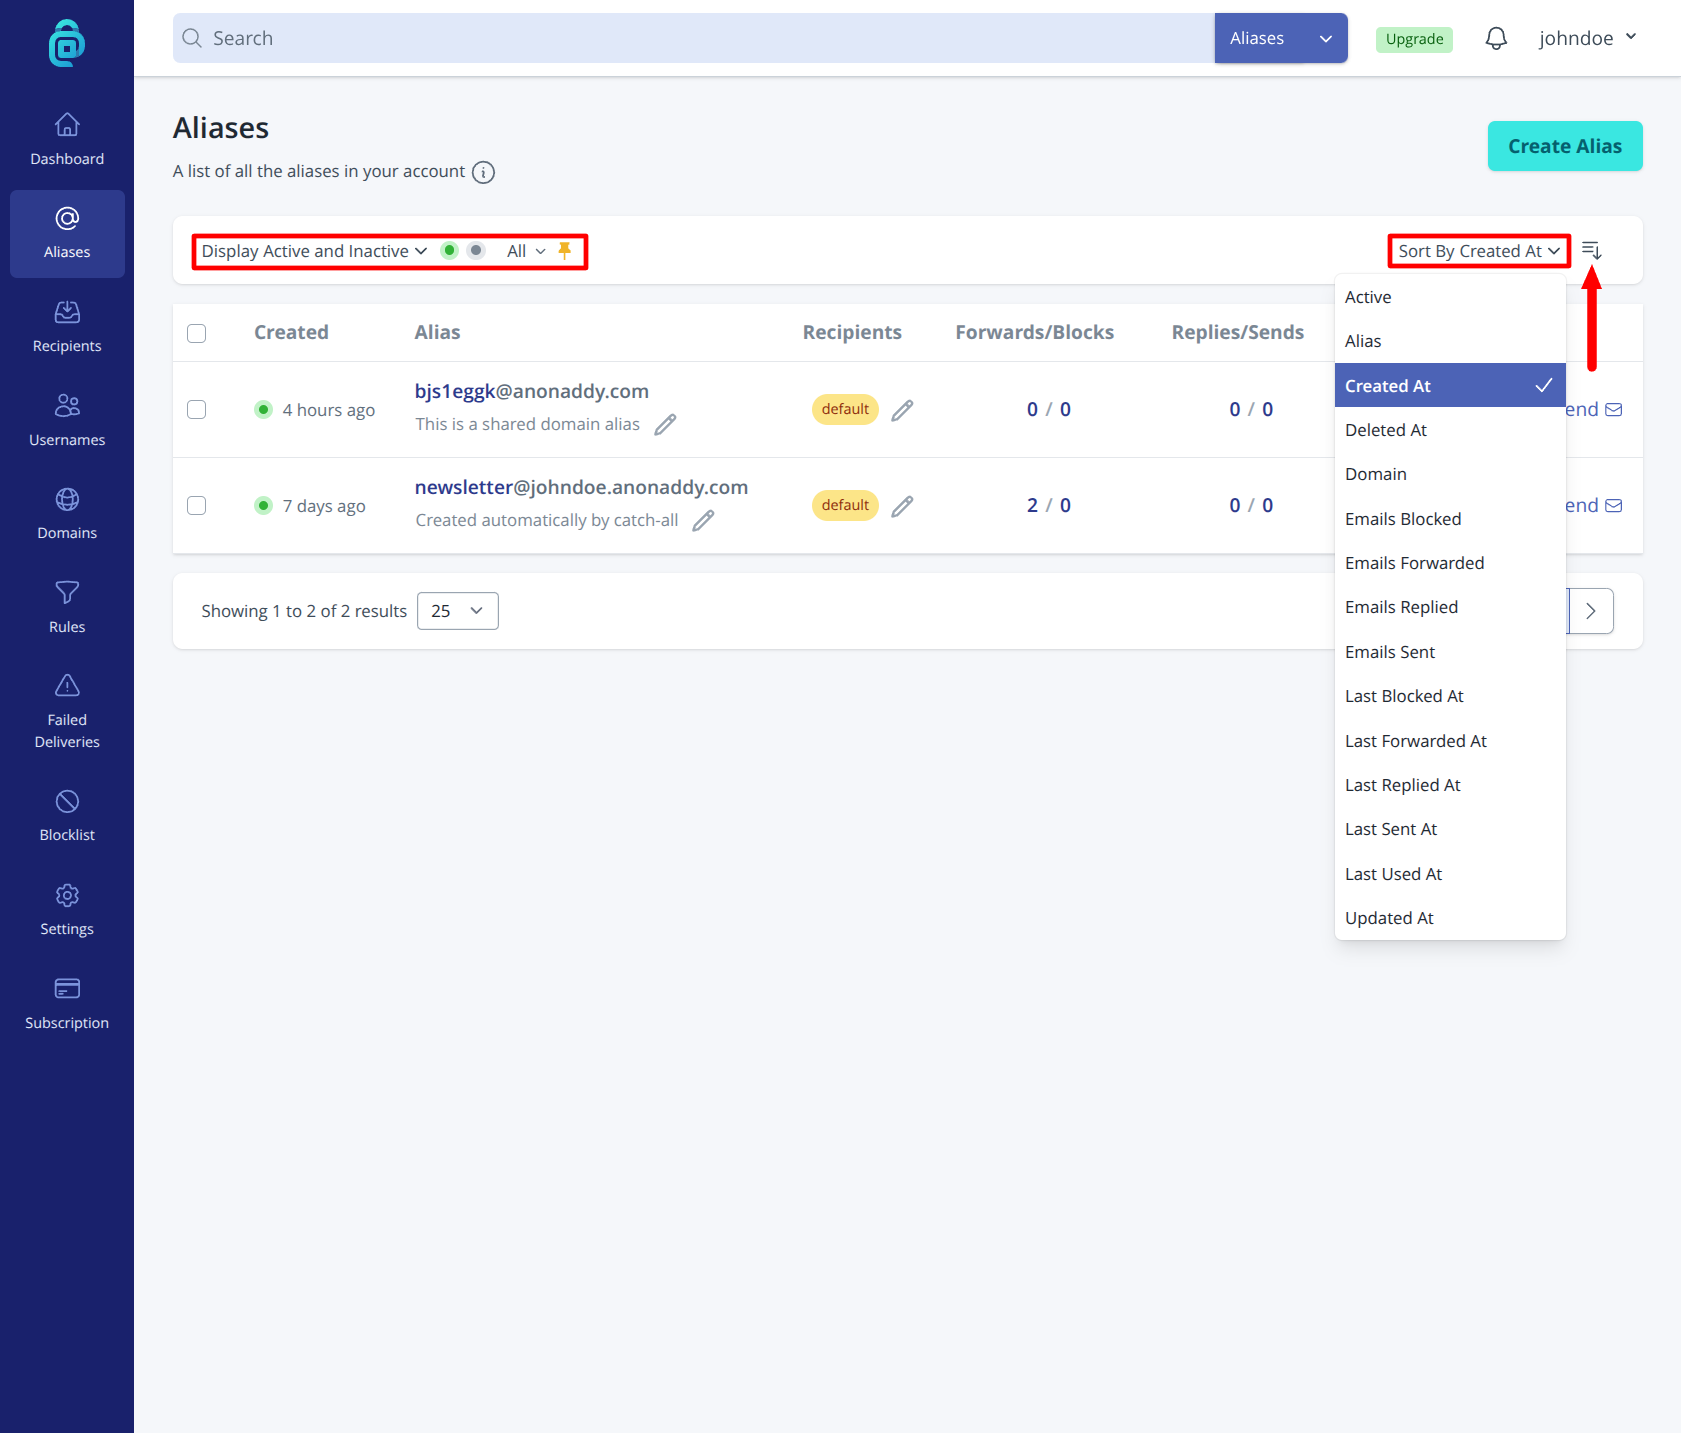Open the Dashboard sidebar page
The image size is (1681, 1433).
[67, 139]
